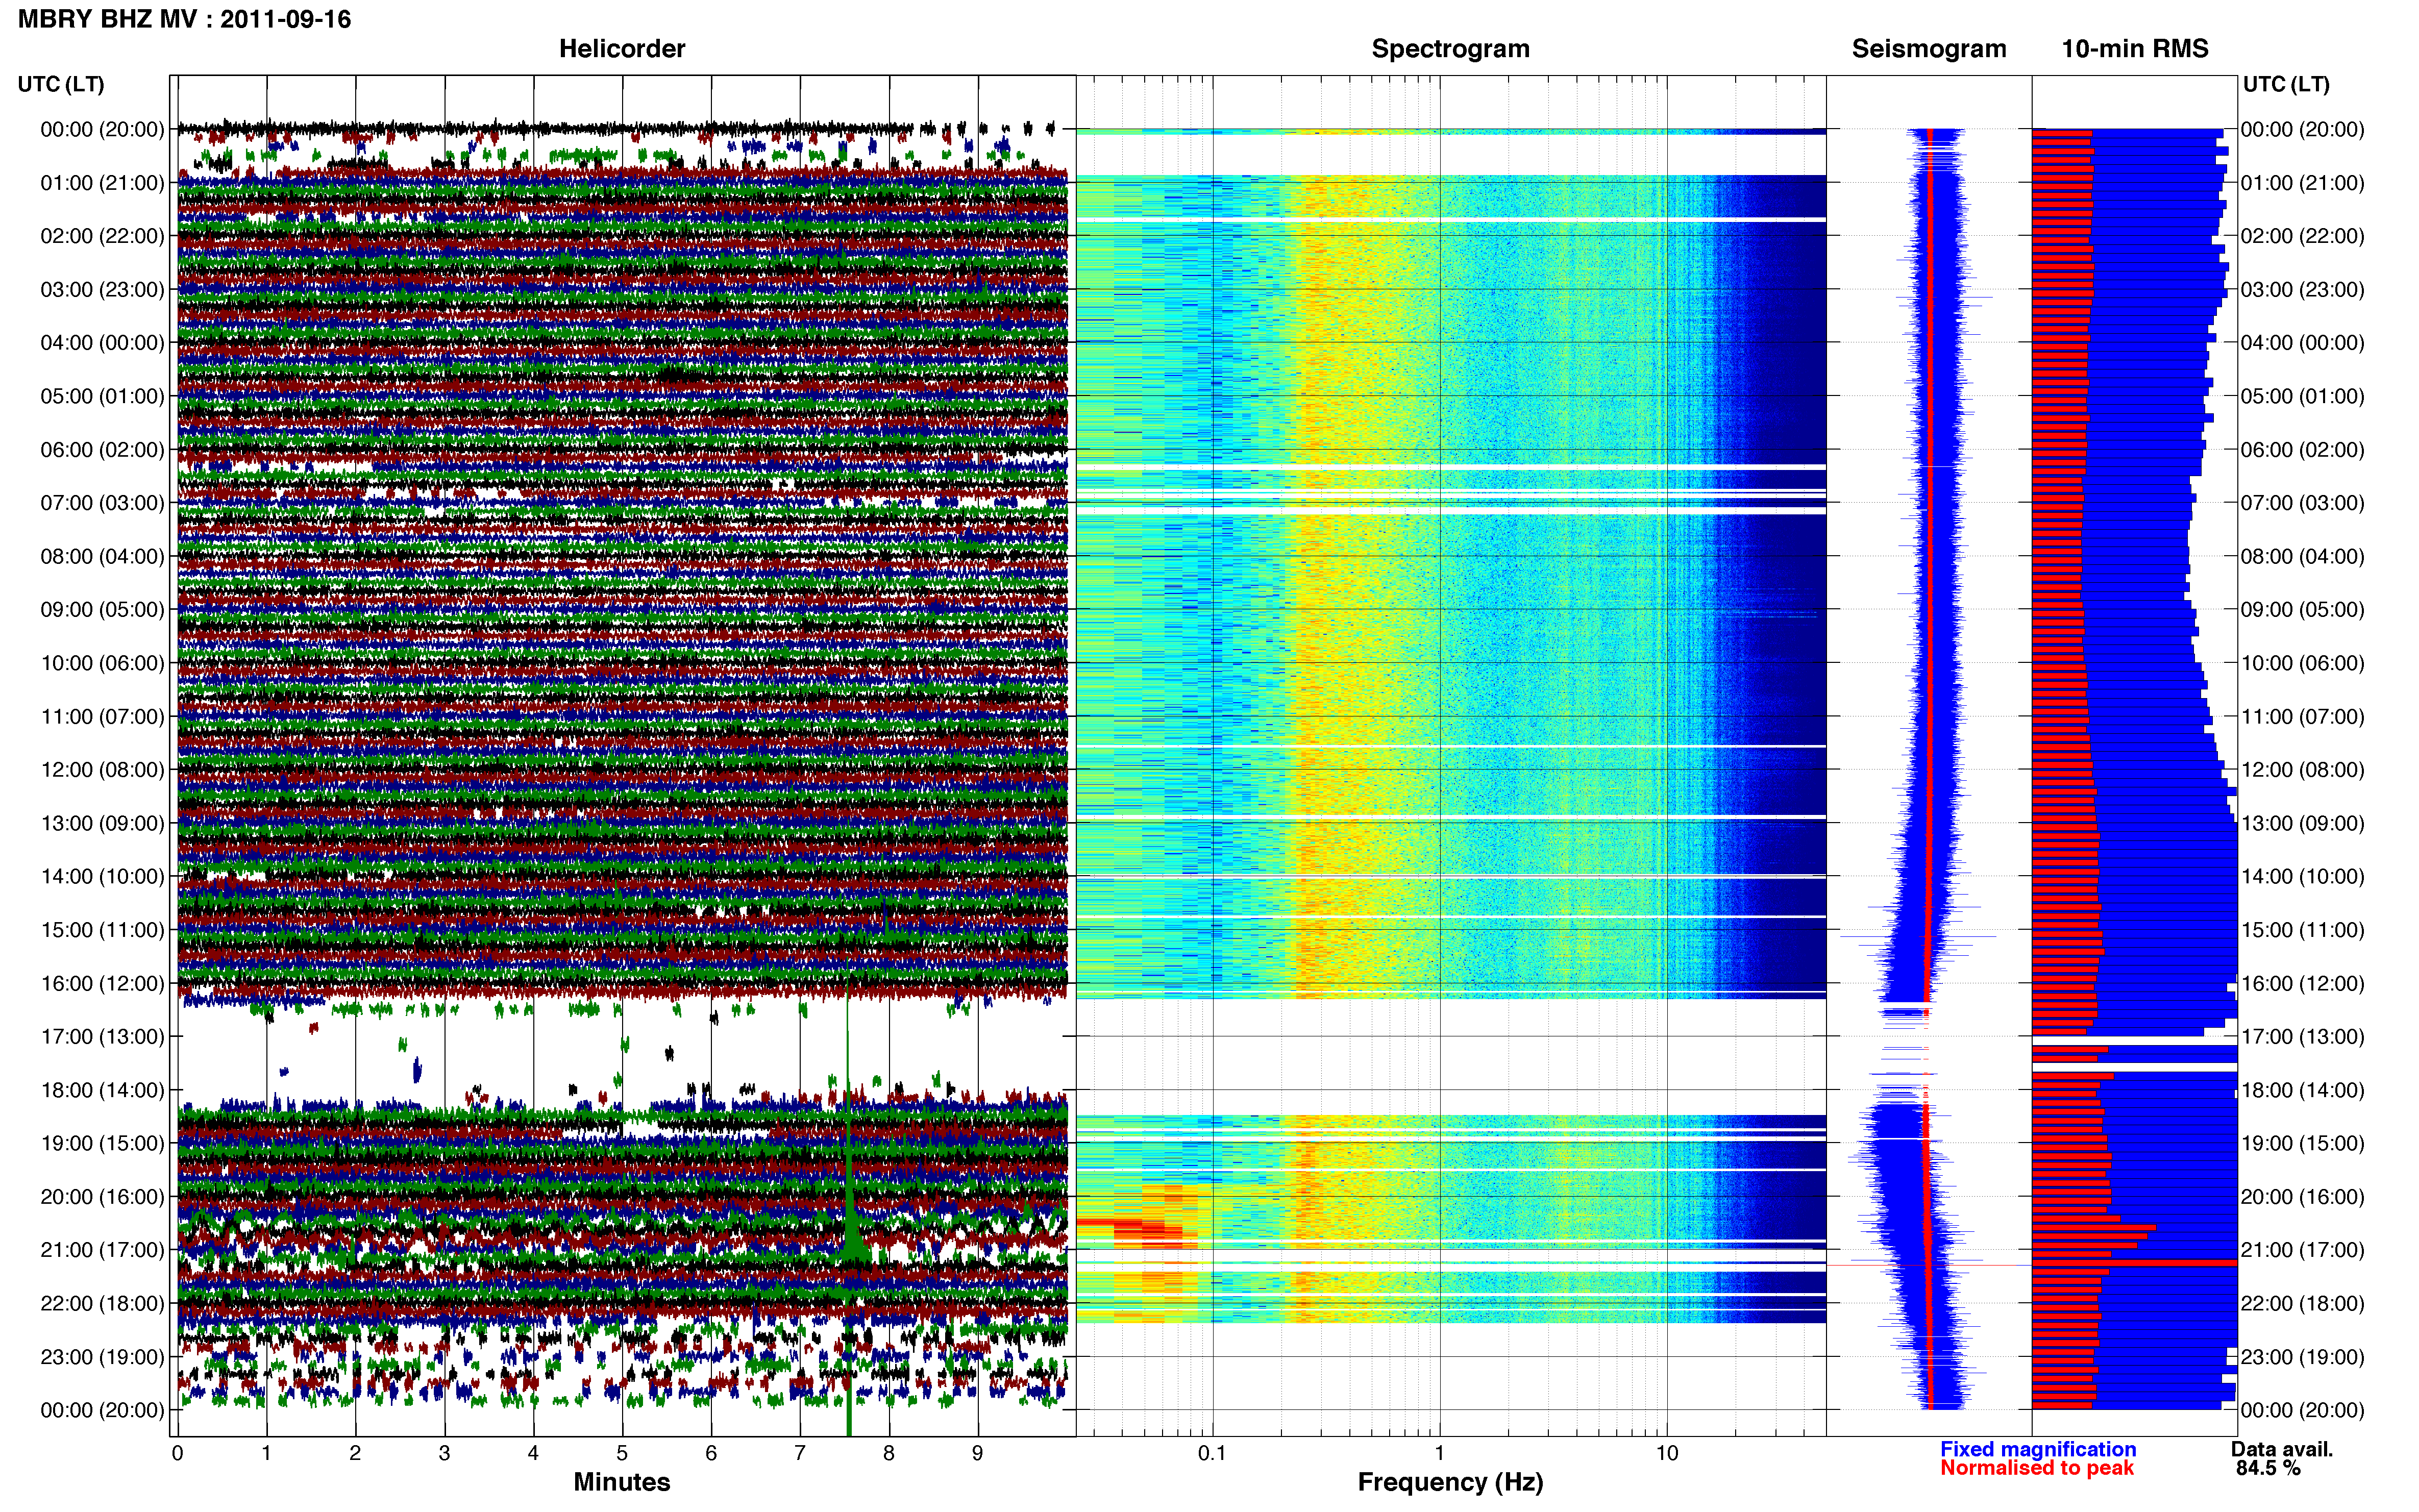Image resolution: width=2419 pixels, height=1512 pixels.
Task: Click left-axis time label '08:00 (04:00)'
Action: click(x=102, y=556)
